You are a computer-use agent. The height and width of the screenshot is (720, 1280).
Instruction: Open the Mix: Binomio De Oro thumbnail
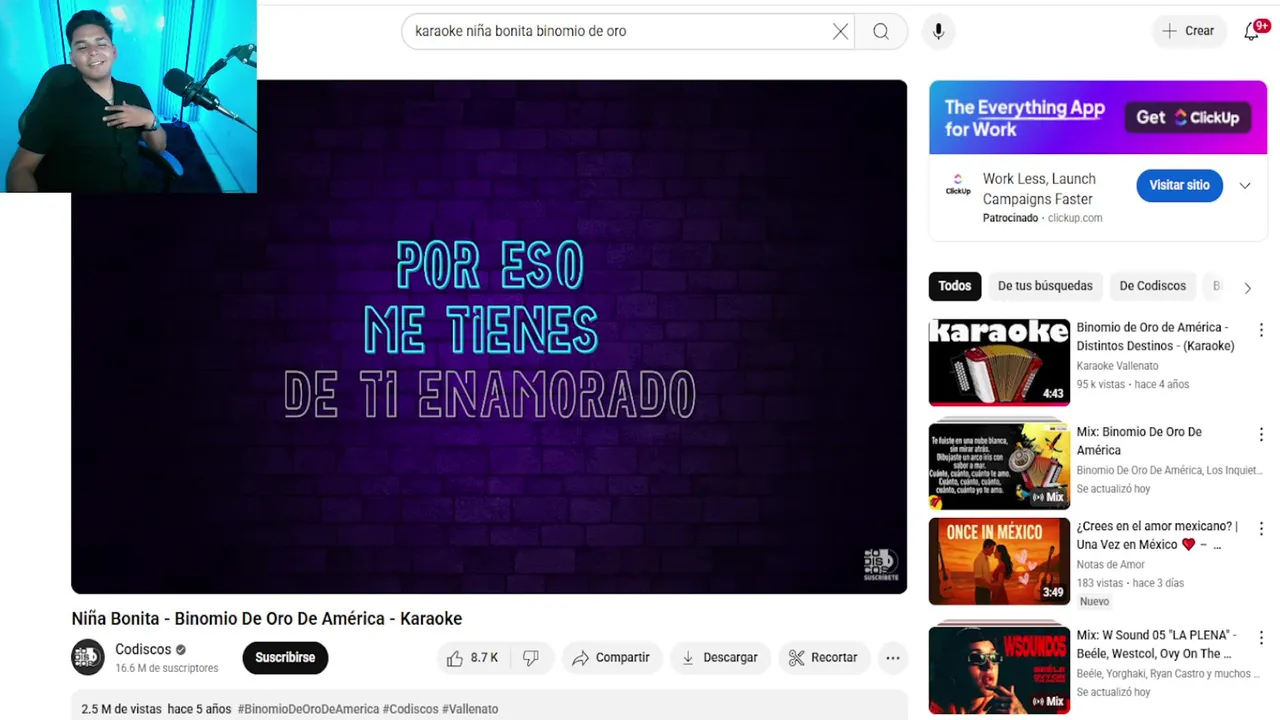(999, 465)
